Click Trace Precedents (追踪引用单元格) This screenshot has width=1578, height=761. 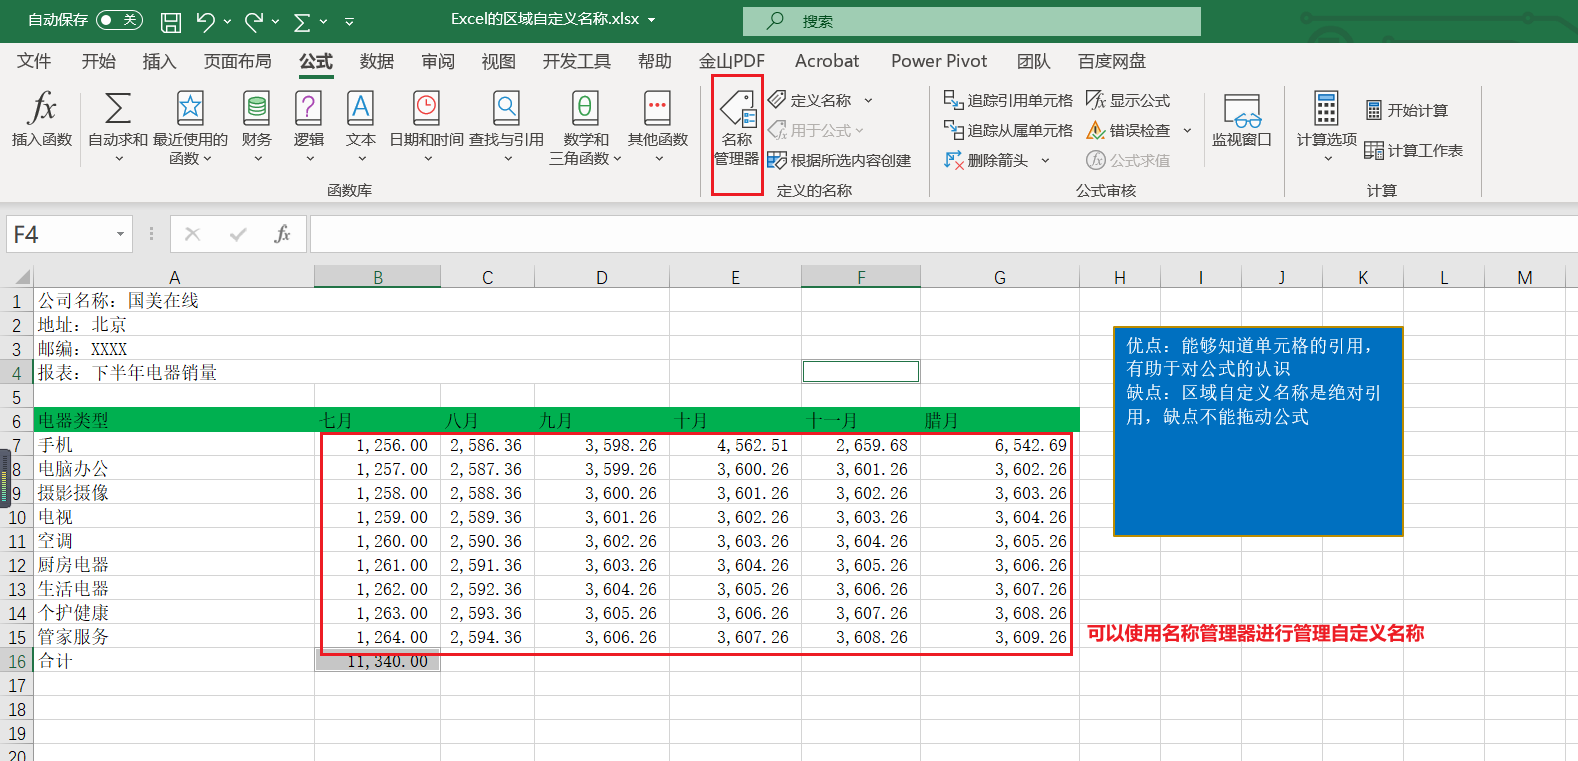[1008, 100]
